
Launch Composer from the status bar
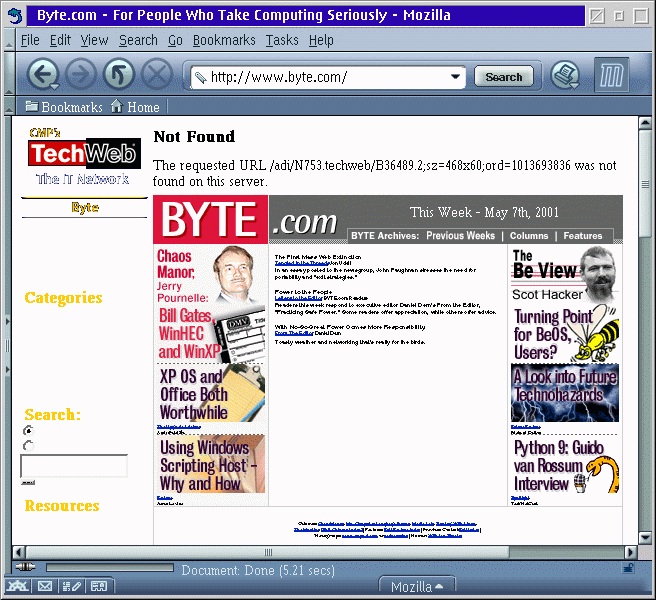click(x=71, y=586)
